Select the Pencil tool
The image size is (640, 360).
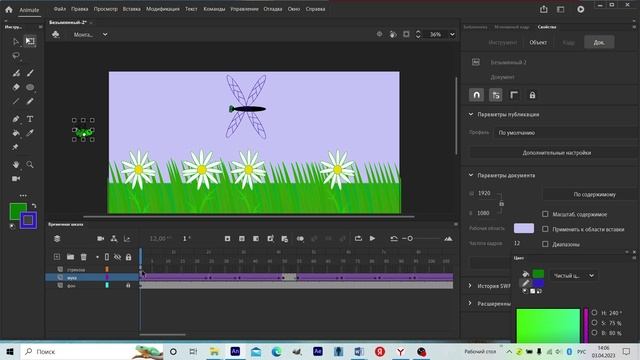click(30, 101)
